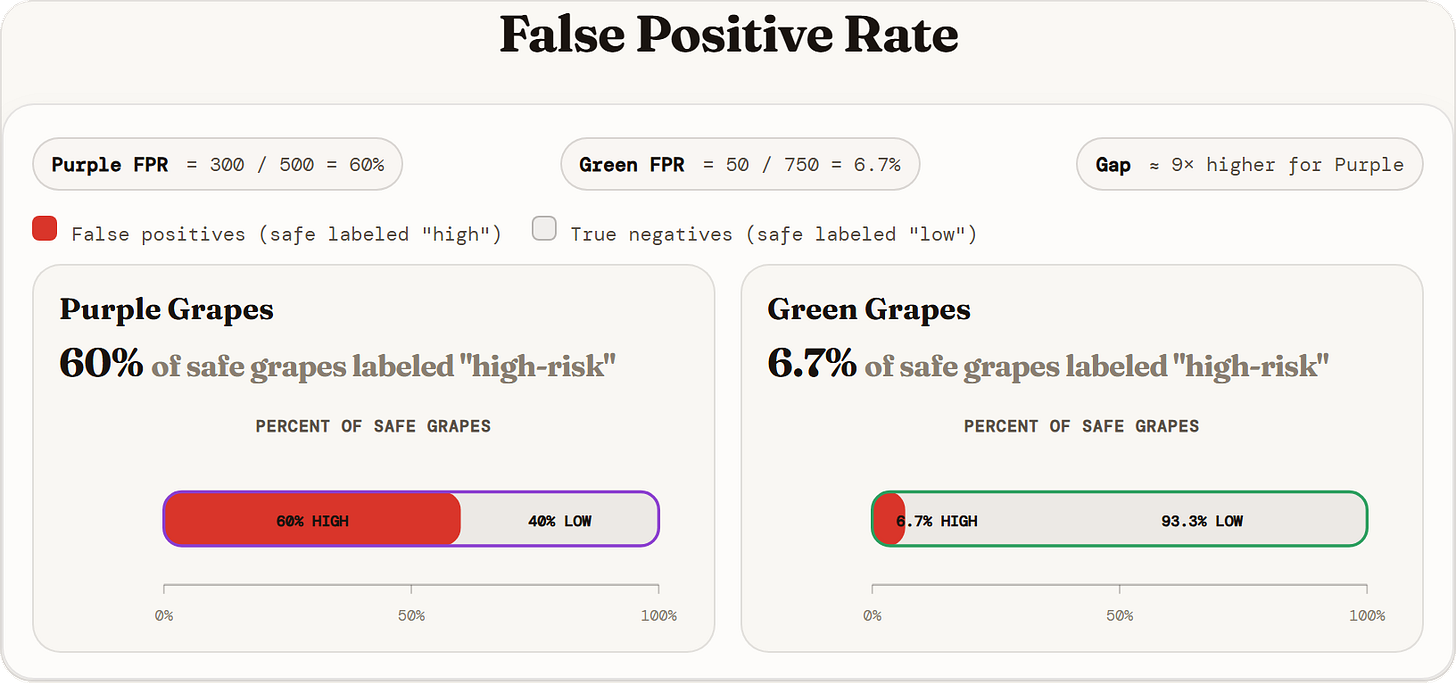Click the red False positives legend swatch
Image resolution: width=1456 pixels, height=683 pixels.
click(44, 229)
